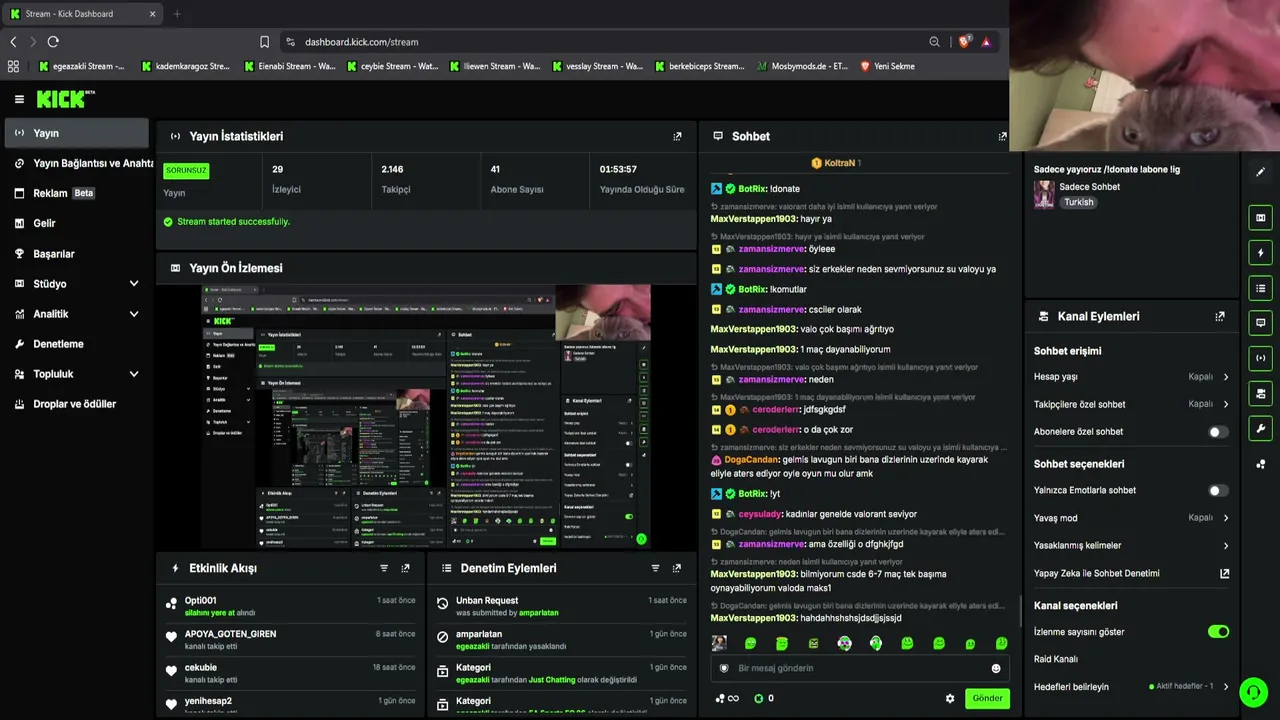This screenshot has width=1280, height=720.
Task: Click the stream preview icon in right sidebar
Action: (x=1260, y=217)
